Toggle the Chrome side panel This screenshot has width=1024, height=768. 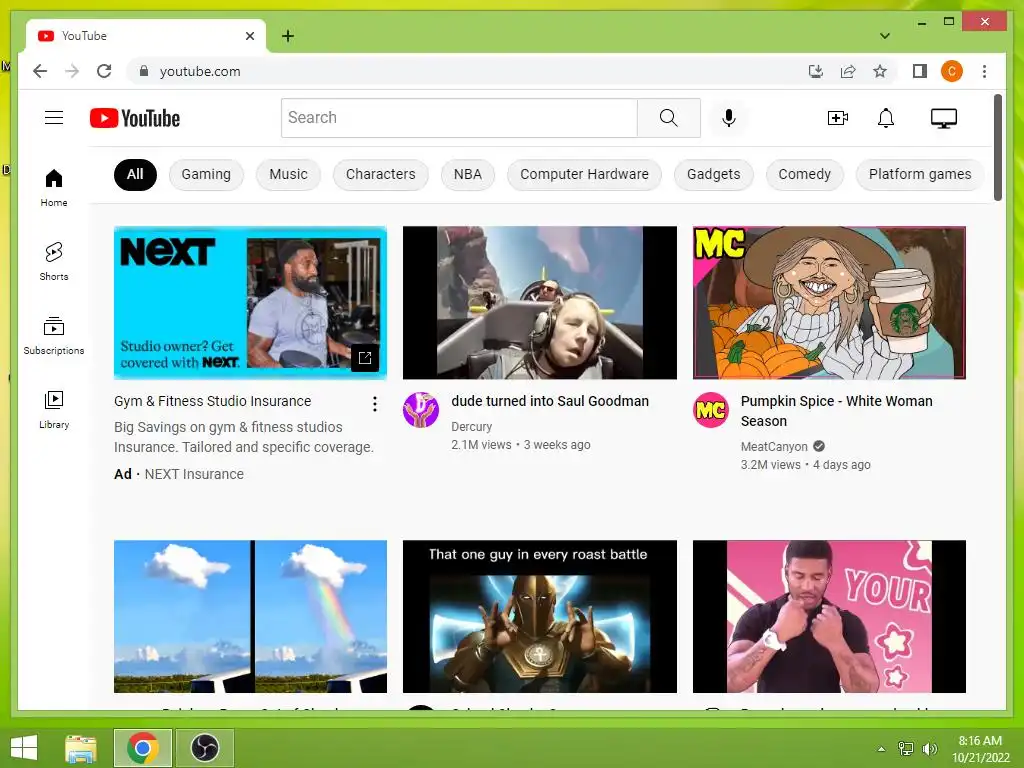(x=920, y=71)
